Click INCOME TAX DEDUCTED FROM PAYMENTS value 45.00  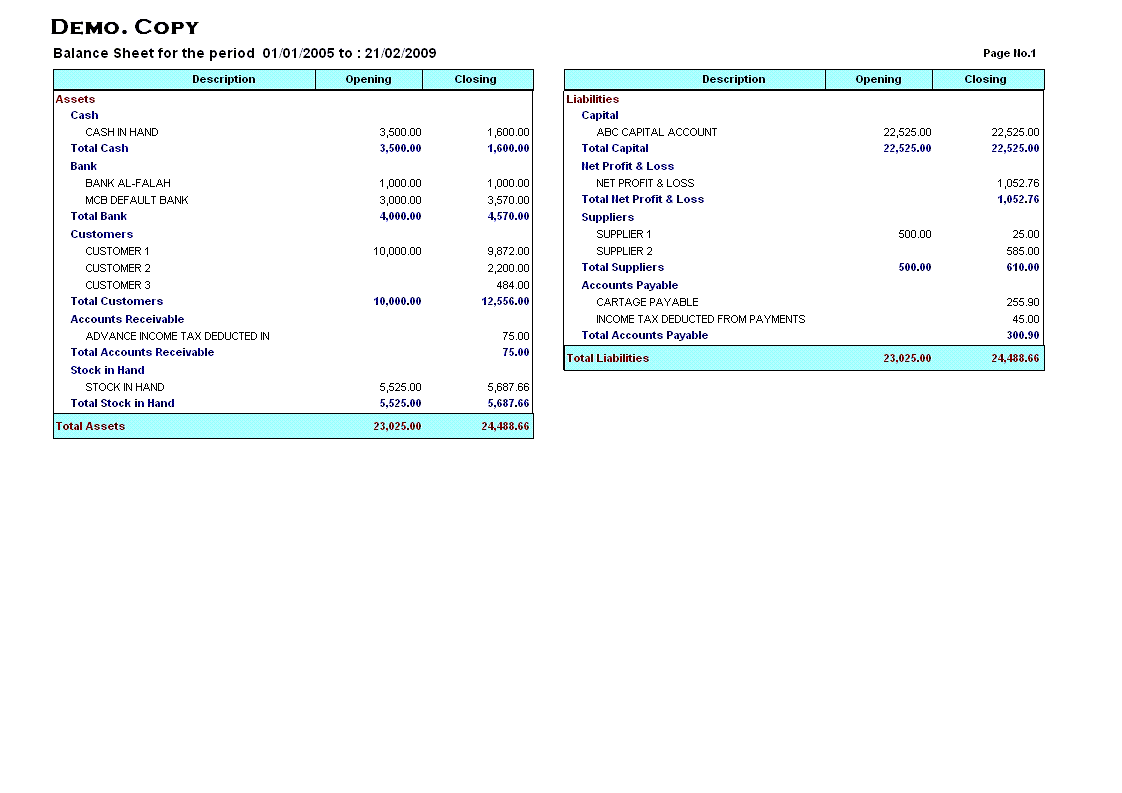1025,319
